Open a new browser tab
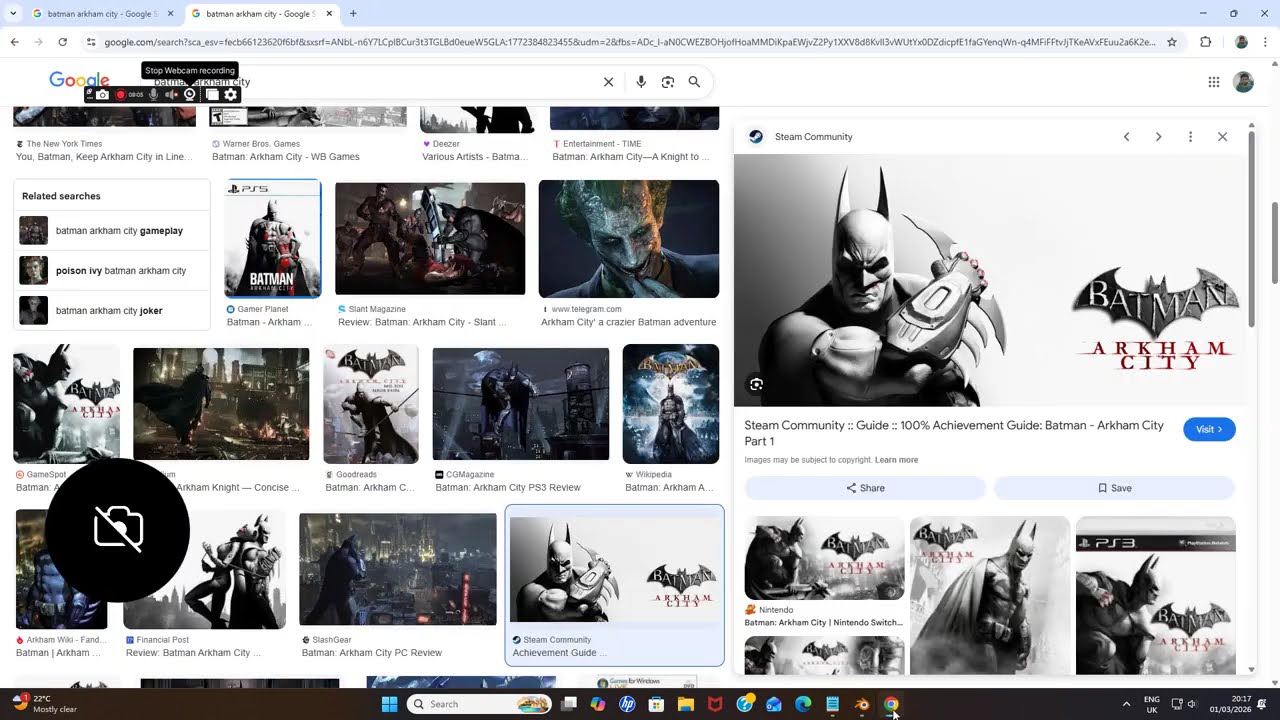This screenshot has height=720, width=1280. [x=353, y=14]
